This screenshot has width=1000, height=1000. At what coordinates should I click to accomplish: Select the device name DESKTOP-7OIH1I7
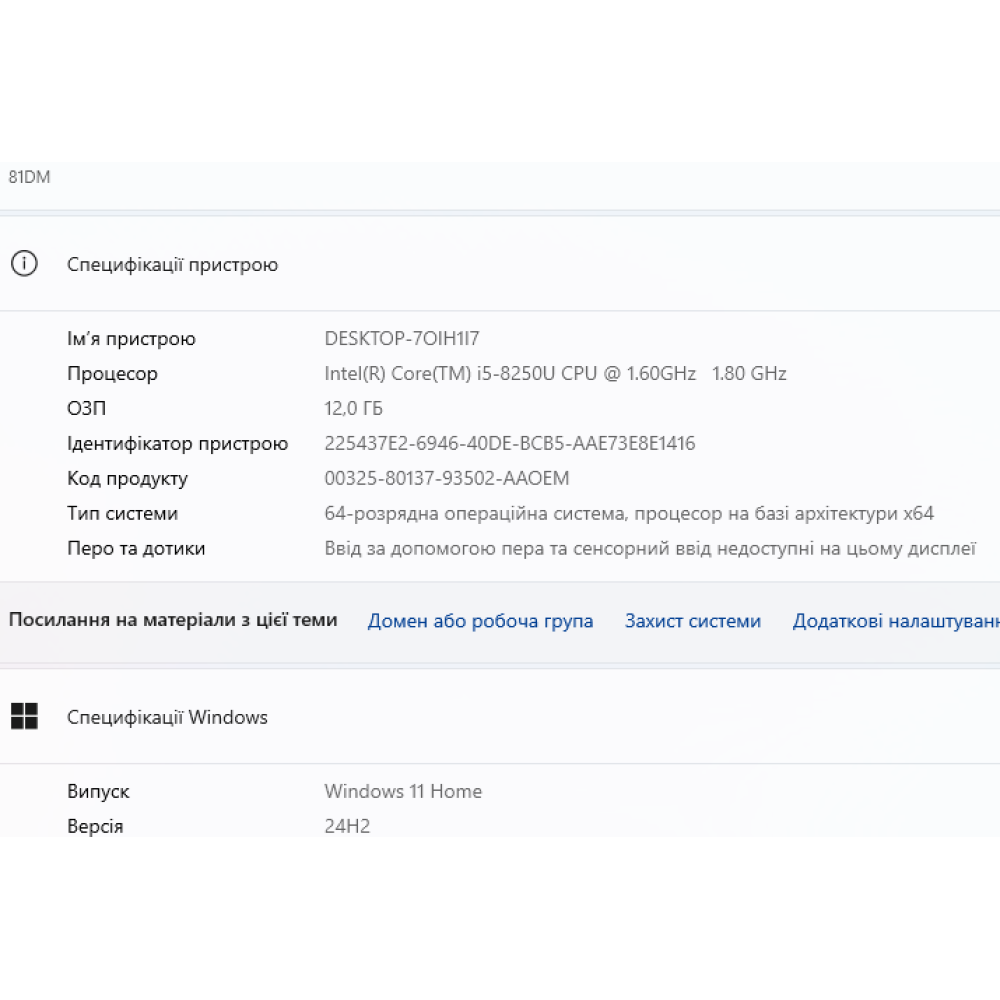pyautogui.click(x=401, y=339)
